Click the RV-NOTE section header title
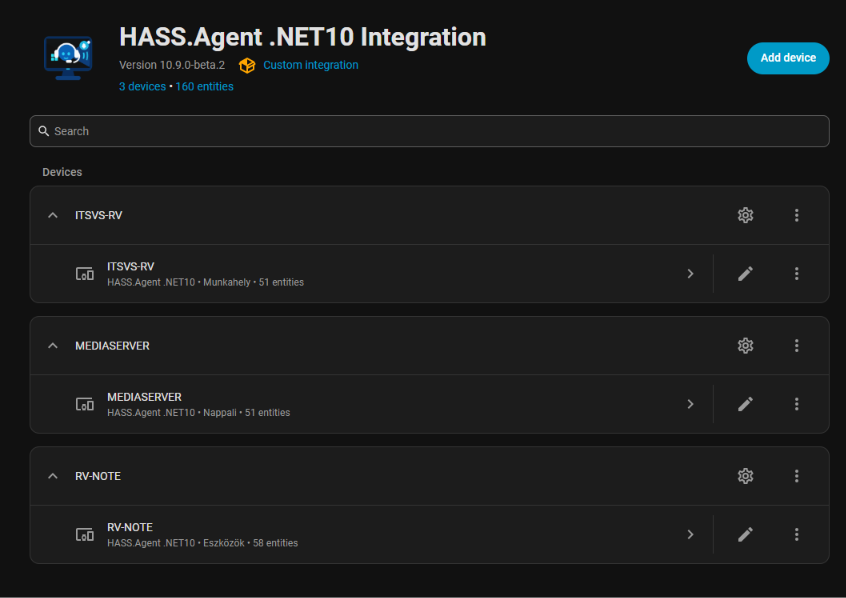 [x=98, y=477]
